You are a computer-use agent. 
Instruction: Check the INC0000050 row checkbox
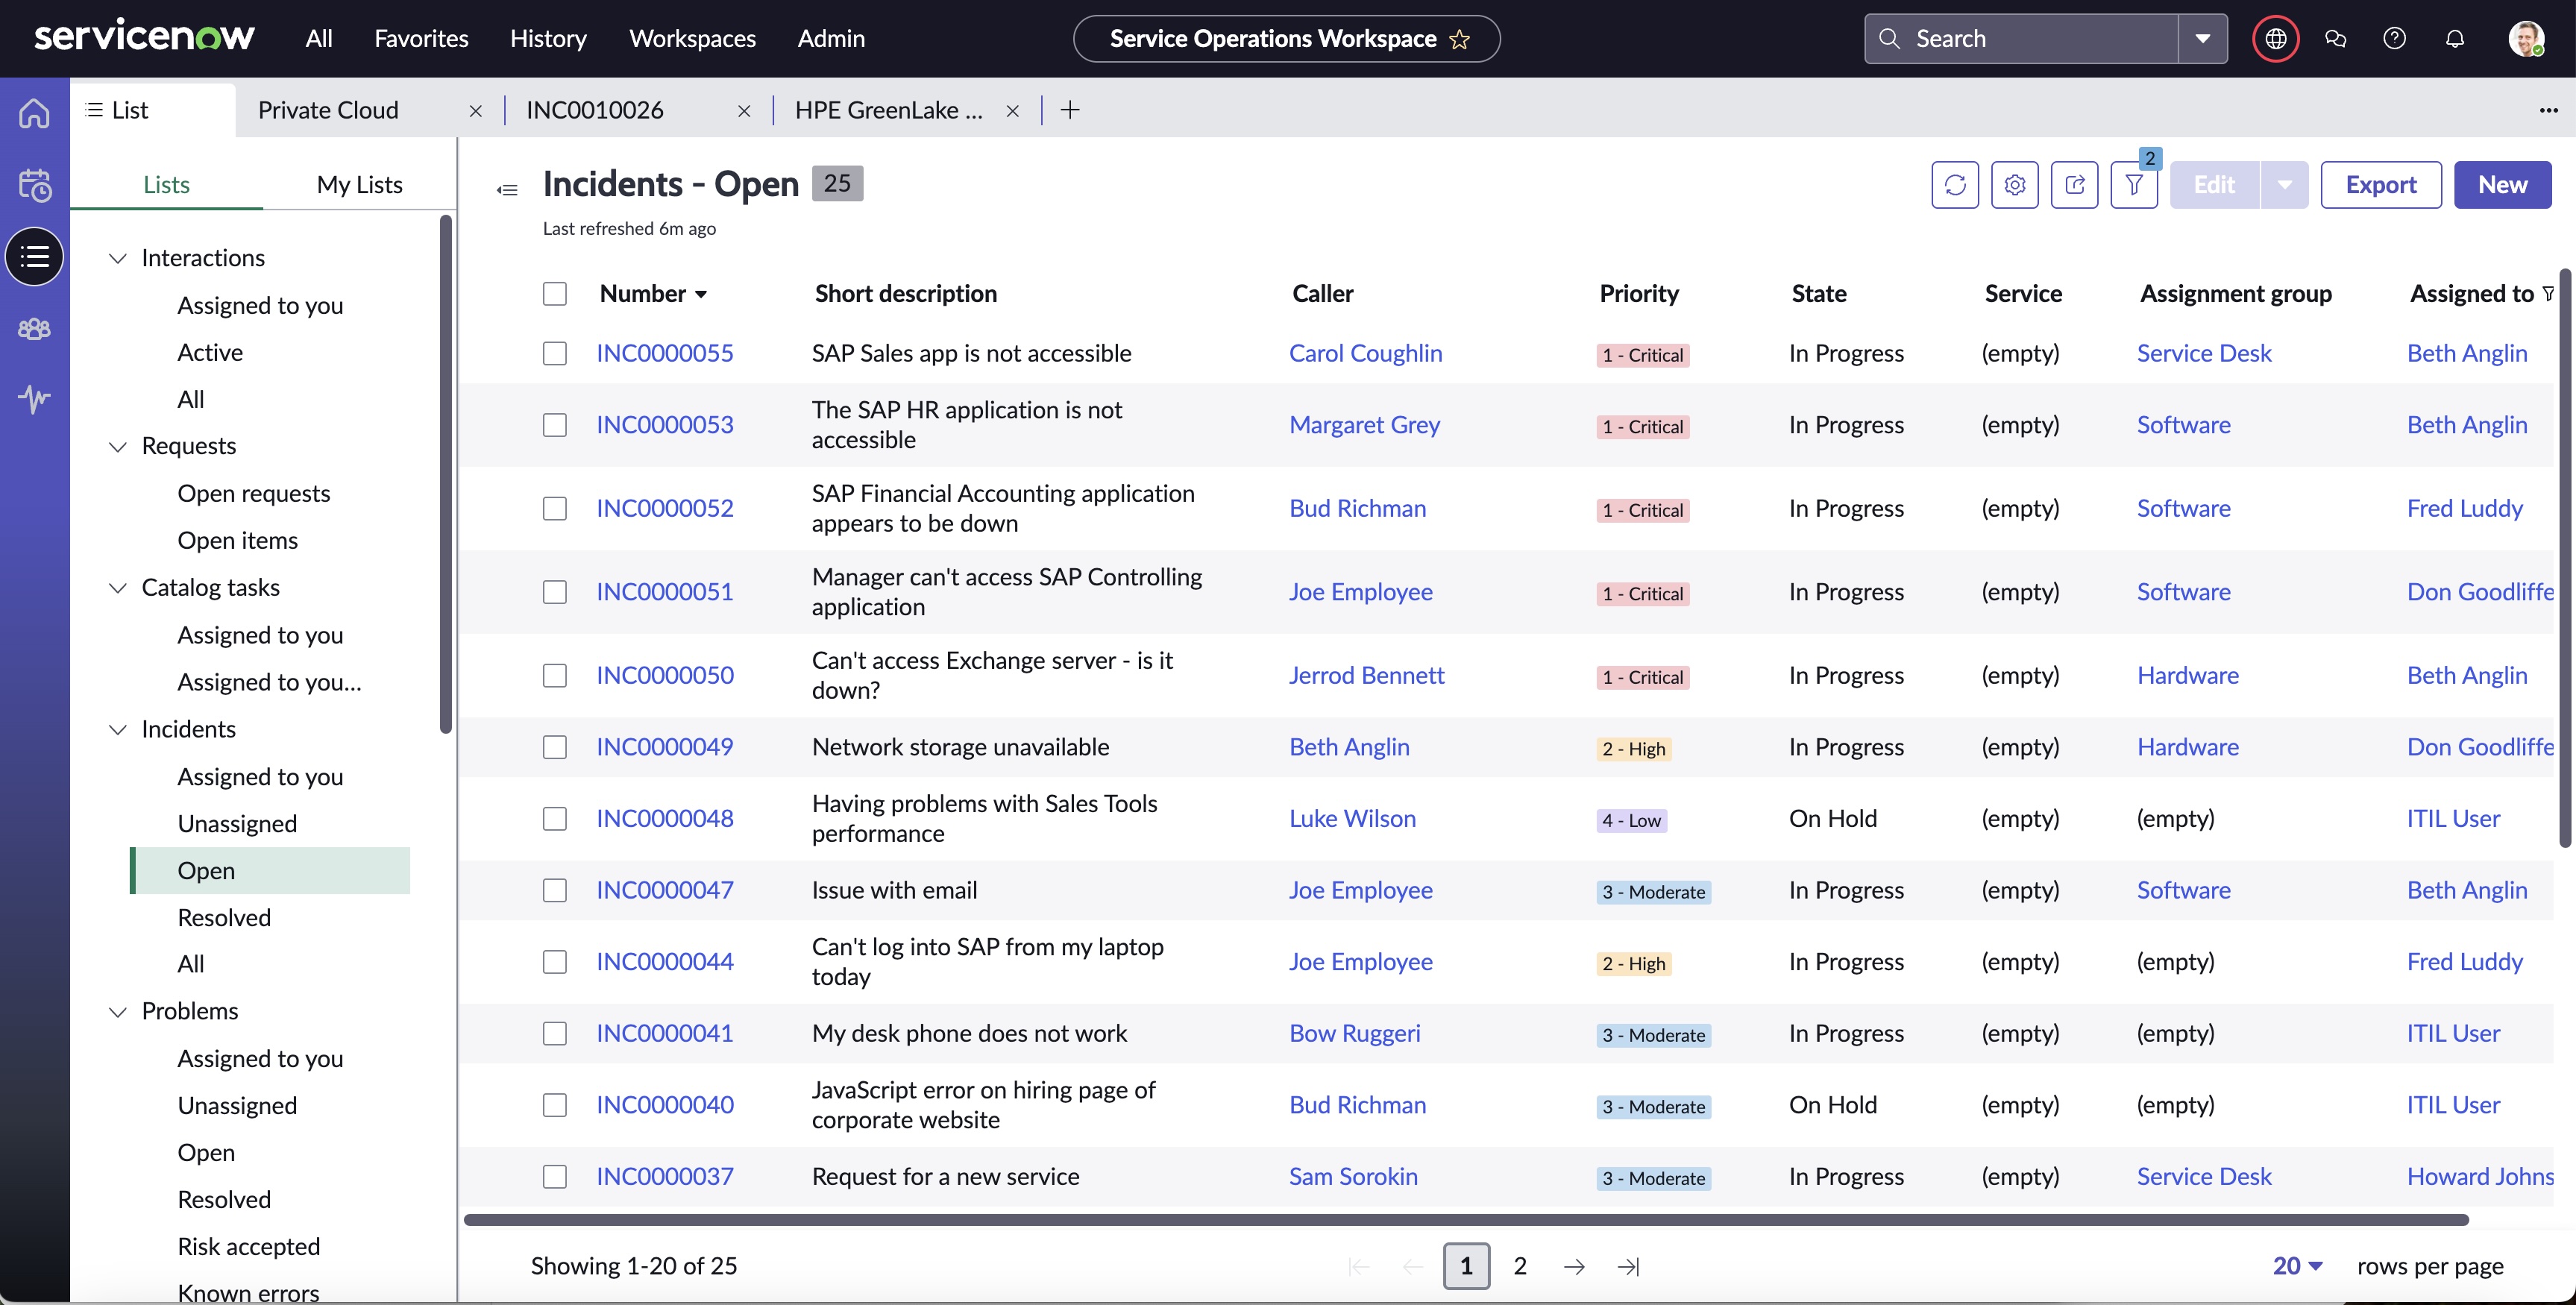555,675
